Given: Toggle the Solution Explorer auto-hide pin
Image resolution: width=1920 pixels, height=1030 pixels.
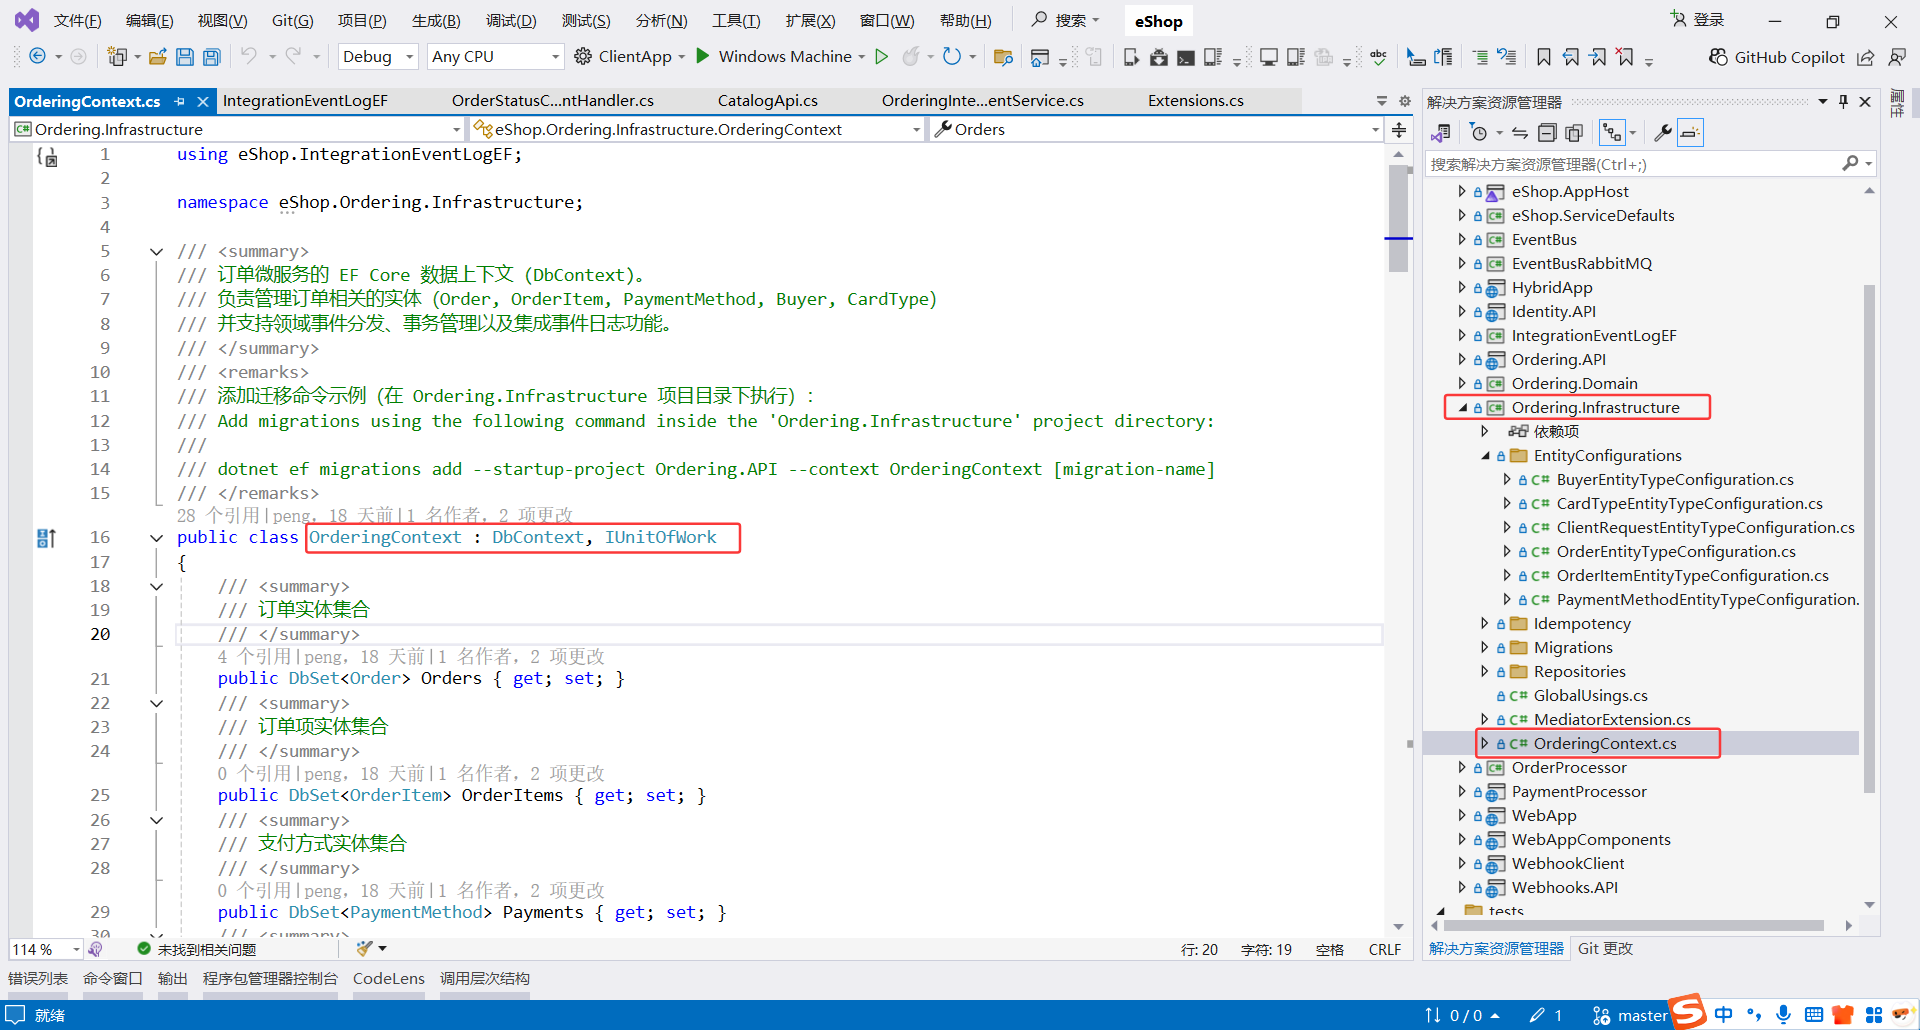Looking at the screenshot, I should click(x=1843, y=101).
